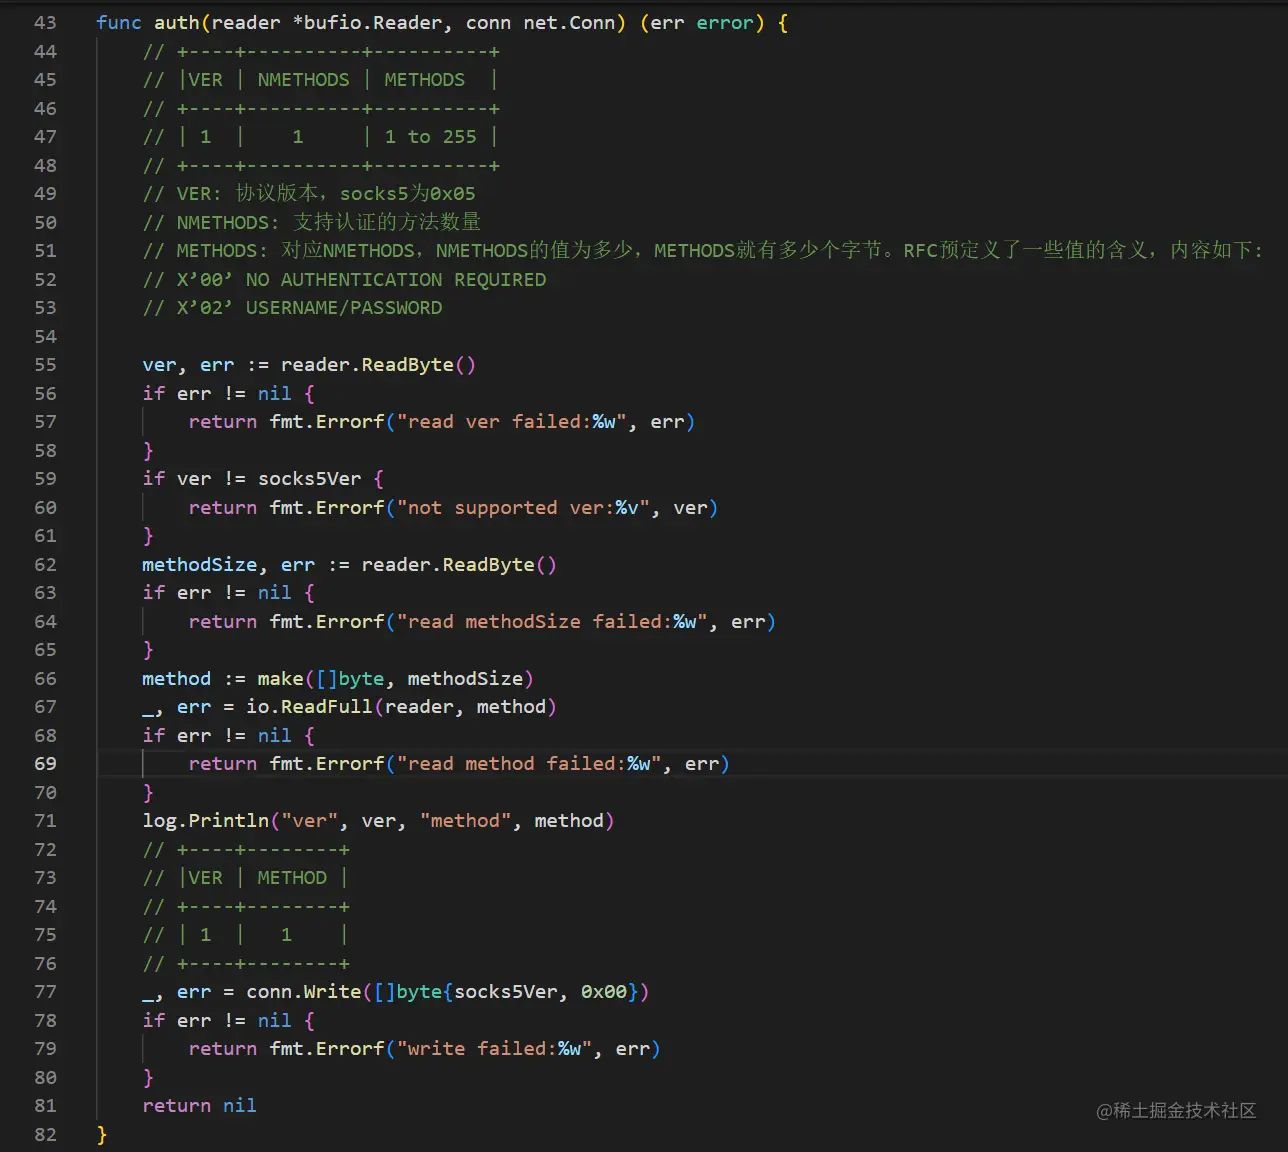
Task: Click the '1 to 255' comment text
Action: click(x=430, y=137)
